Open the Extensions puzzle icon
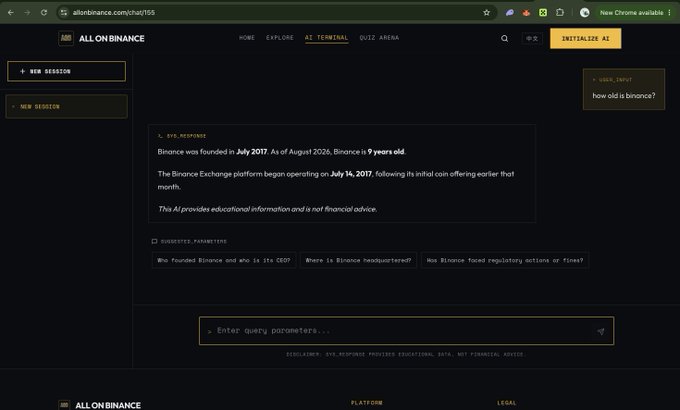The height and width of the screenshot is (410, 680). click(x=560, y=13)
